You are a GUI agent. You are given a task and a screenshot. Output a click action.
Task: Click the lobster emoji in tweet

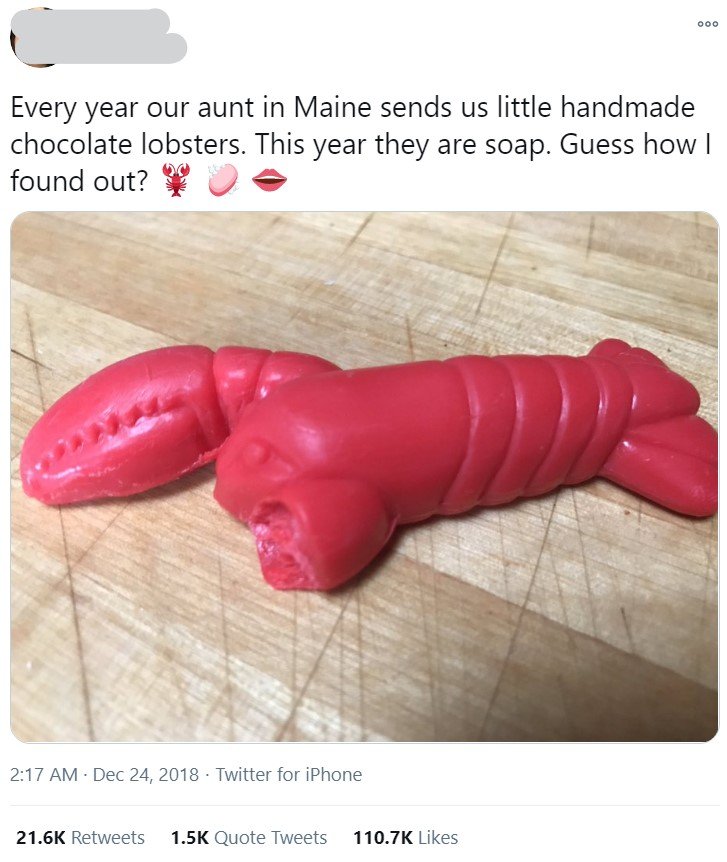(x=176, y=180)
